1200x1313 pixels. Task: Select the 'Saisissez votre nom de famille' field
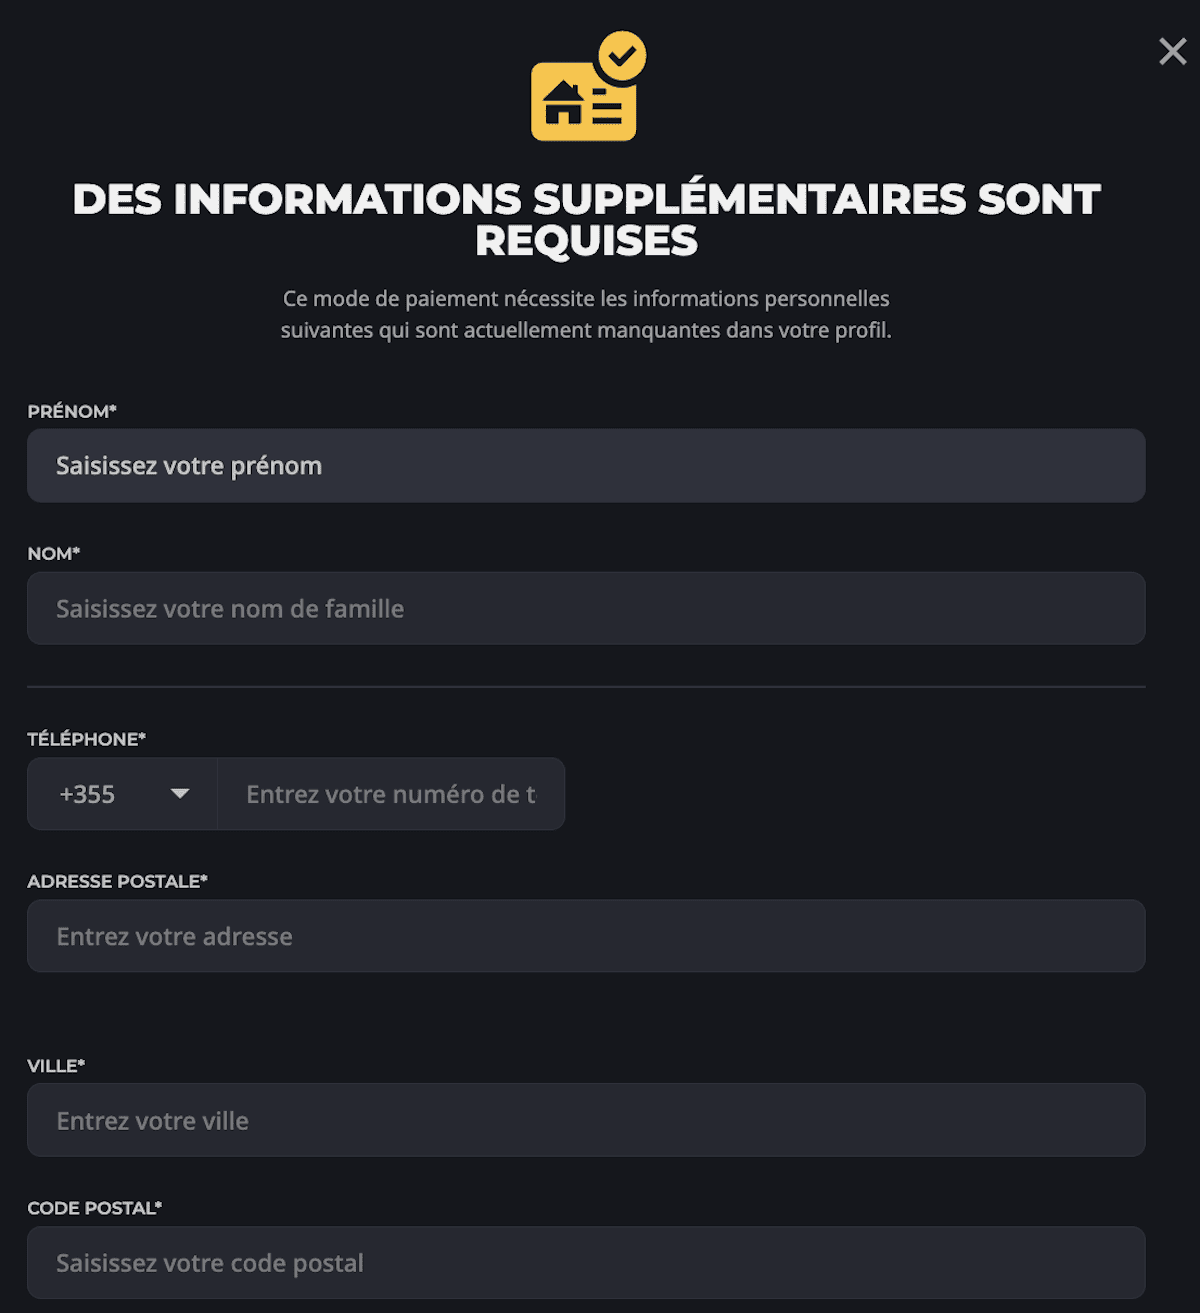tap(585, 608)
